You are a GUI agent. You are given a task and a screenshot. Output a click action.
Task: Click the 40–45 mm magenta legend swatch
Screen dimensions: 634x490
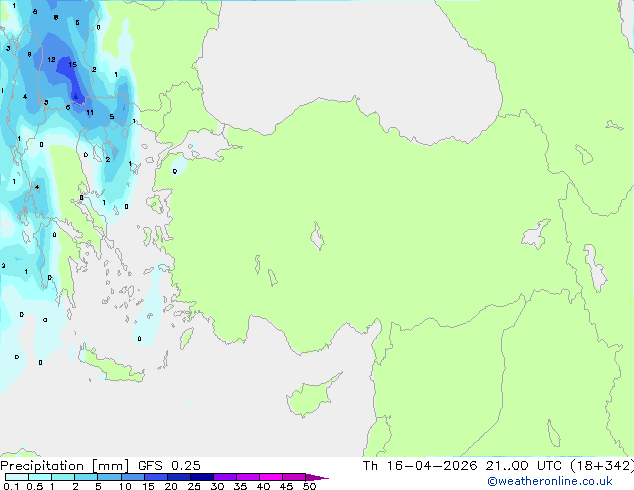click(x=271, y=477)
